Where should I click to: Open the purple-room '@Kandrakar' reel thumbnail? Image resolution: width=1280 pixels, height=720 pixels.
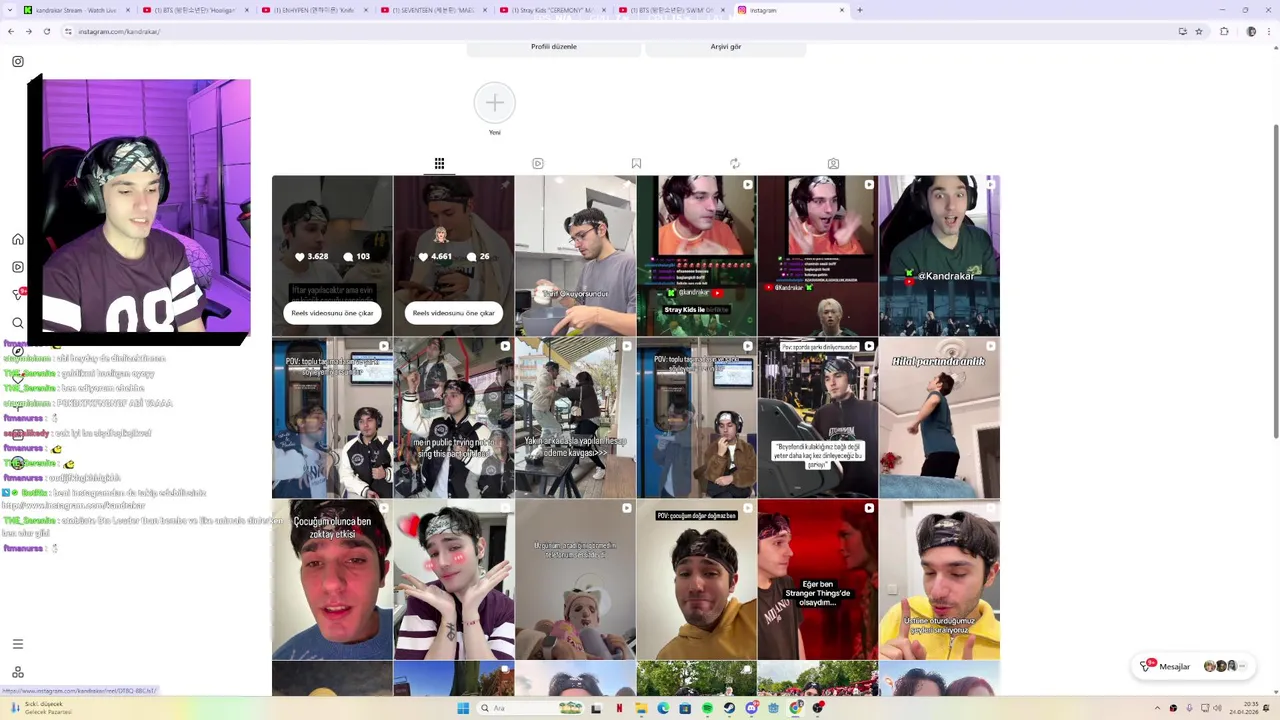click(x=939, y=256)
